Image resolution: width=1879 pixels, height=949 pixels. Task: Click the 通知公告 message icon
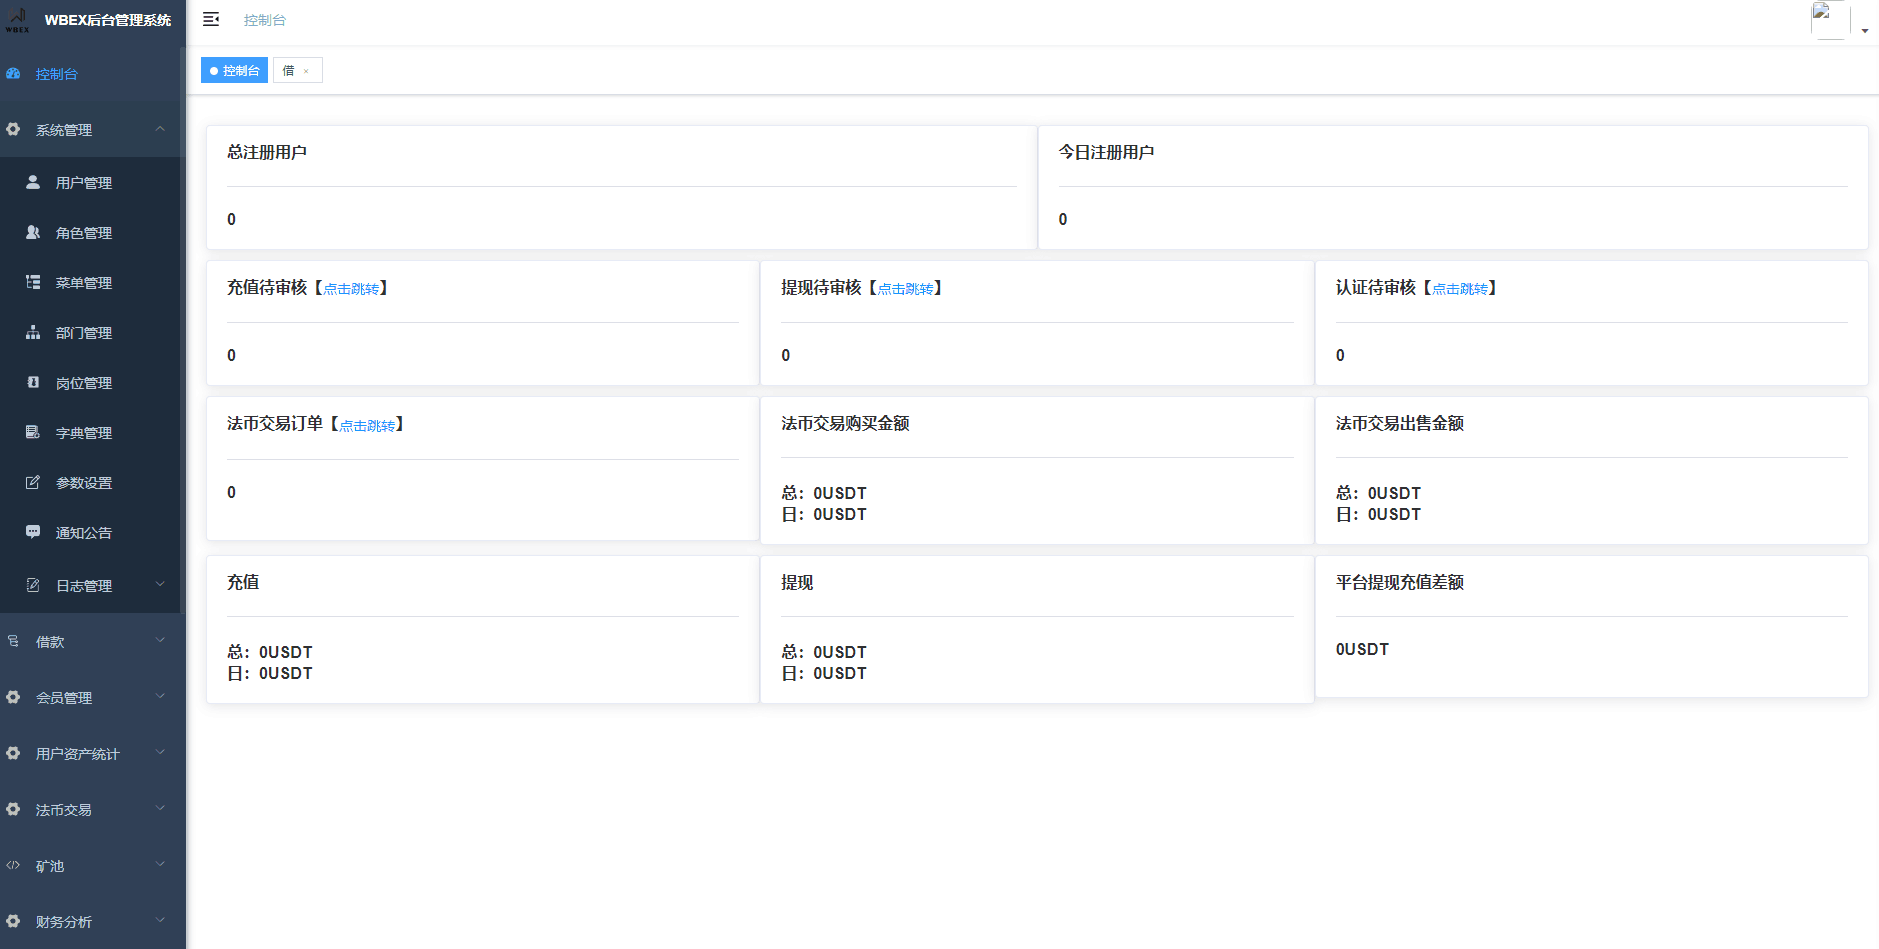click(x=33, y=532)
